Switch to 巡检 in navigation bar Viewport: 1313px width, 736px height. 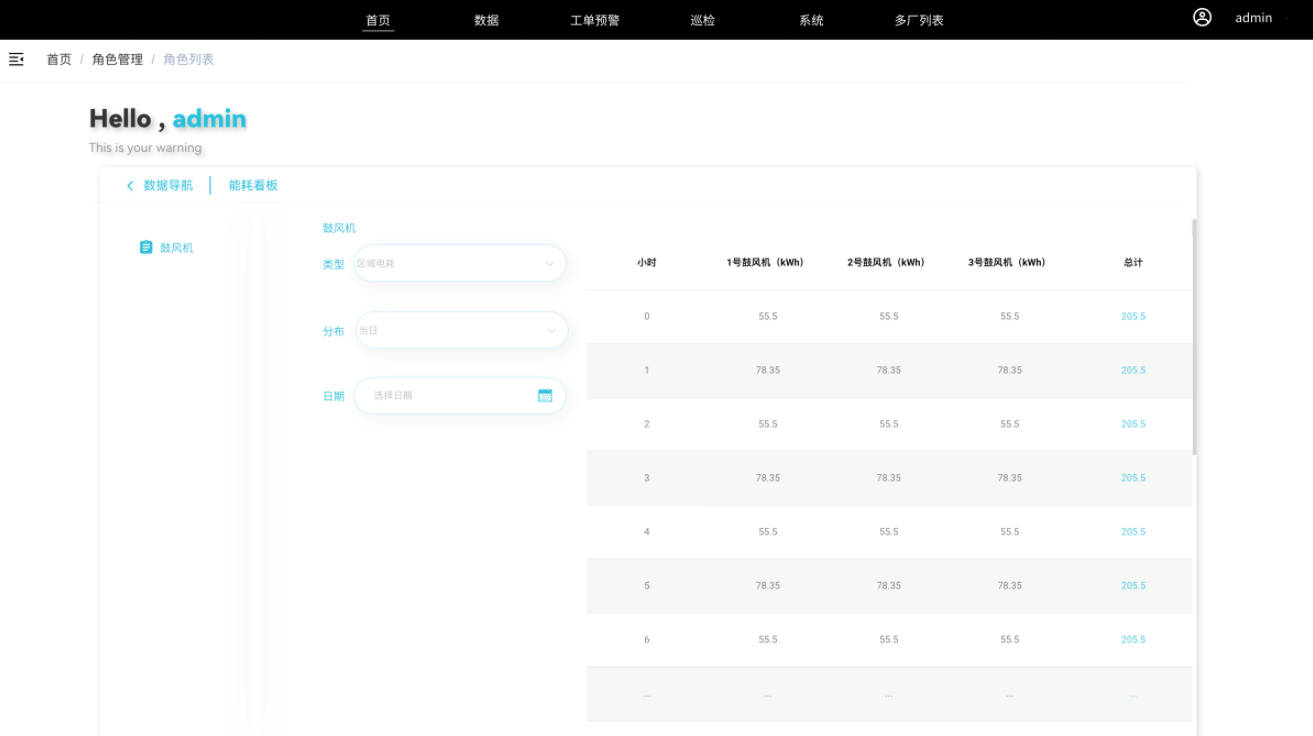703,20
